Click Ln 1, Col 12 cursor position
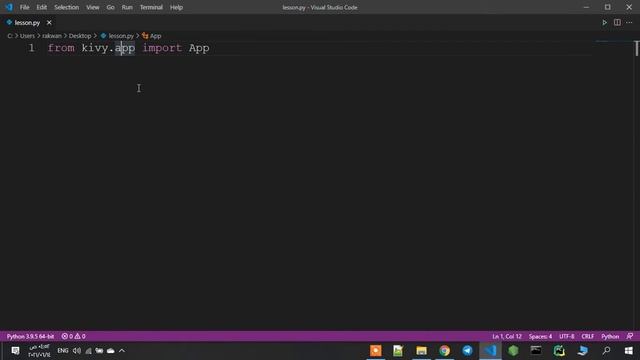This screenshot has width=640, height=360. (x=507, y=336)
